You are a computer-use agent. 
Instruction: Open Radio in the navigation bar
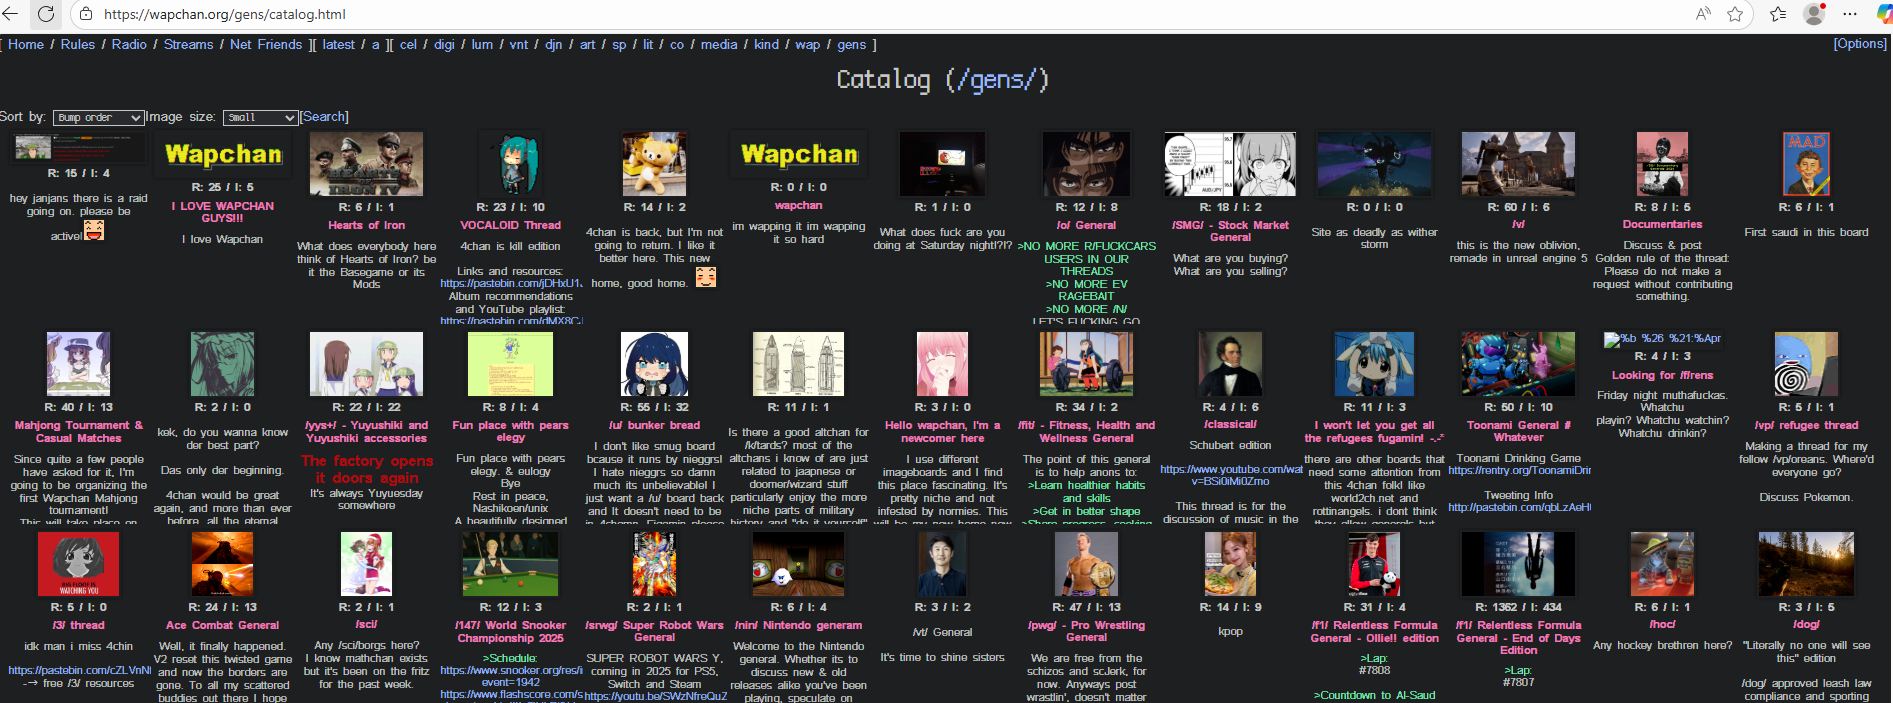129,44
